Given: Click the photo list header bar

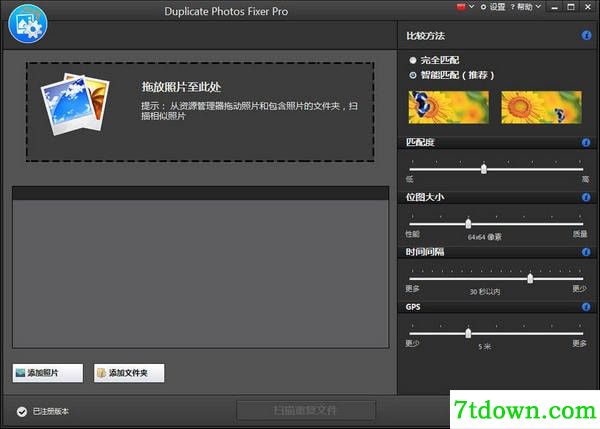Looking at the screenshot, I should coord(201,193).
